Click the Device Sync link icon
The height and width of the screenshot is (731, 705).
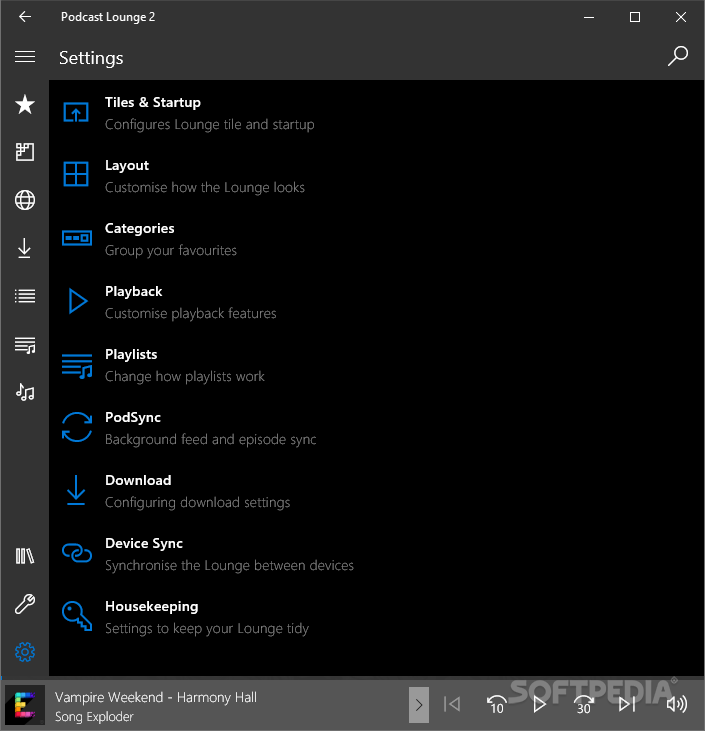(77, 553)
